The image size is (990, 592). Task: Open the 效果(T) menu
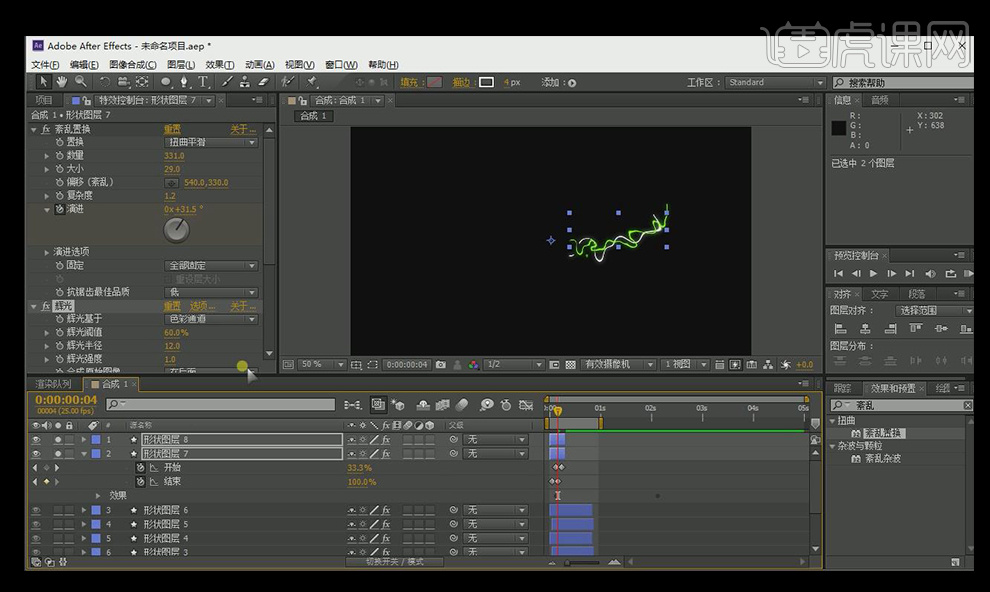pyautogui.click(x=220, y=65)
